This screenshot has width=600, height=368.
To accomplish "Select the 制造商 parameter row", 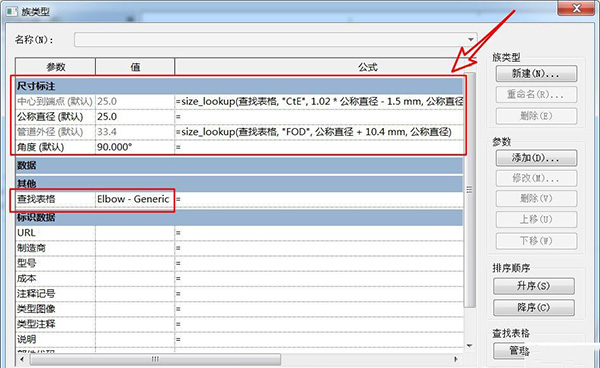I will [239, 248].
